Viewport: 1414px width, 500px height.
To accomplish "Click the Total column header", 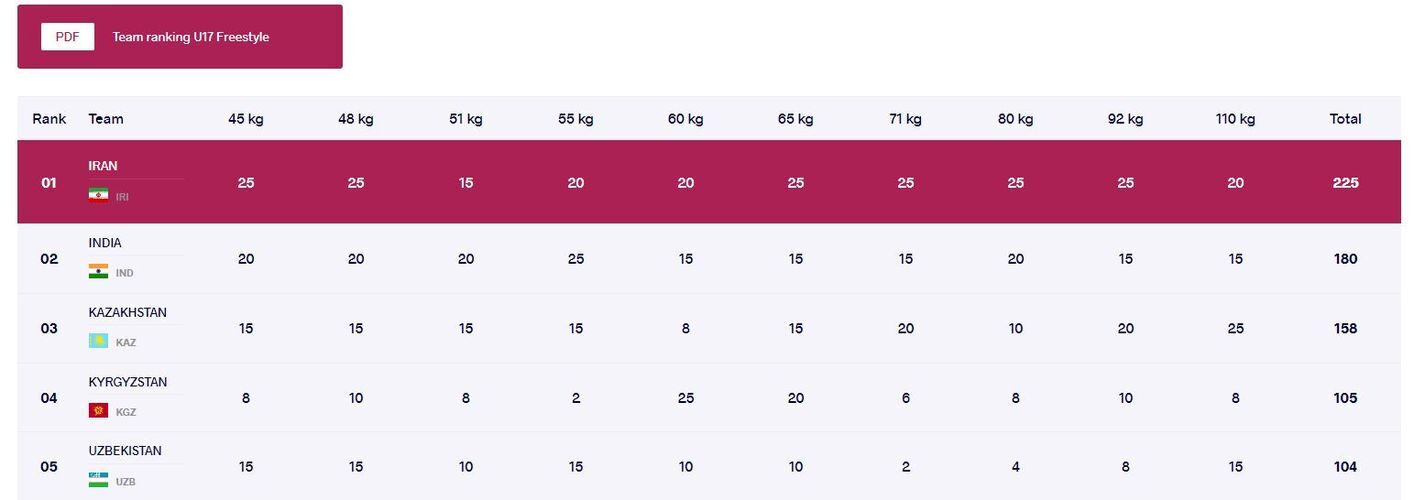I will tap(1345, 119).
